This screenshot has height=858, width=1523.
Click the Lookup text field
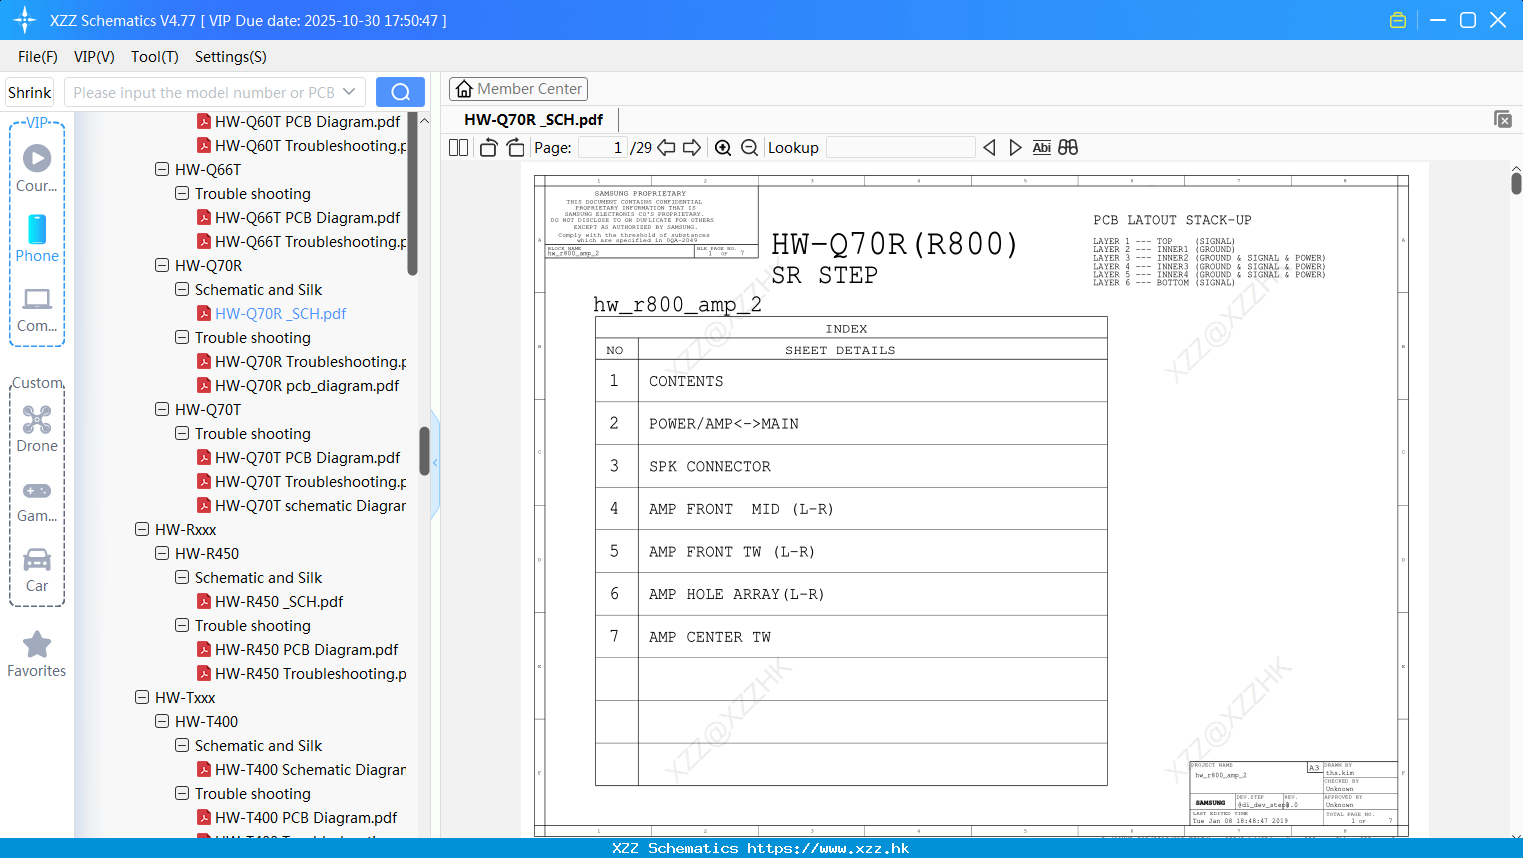pyautogui.click(x=901, y=148)
